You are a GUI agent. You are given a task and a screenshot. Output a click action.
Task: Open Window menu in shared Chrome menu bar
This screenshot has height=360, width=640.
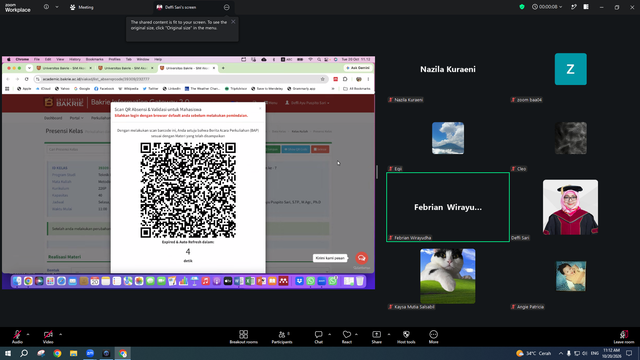coord(143,59)
